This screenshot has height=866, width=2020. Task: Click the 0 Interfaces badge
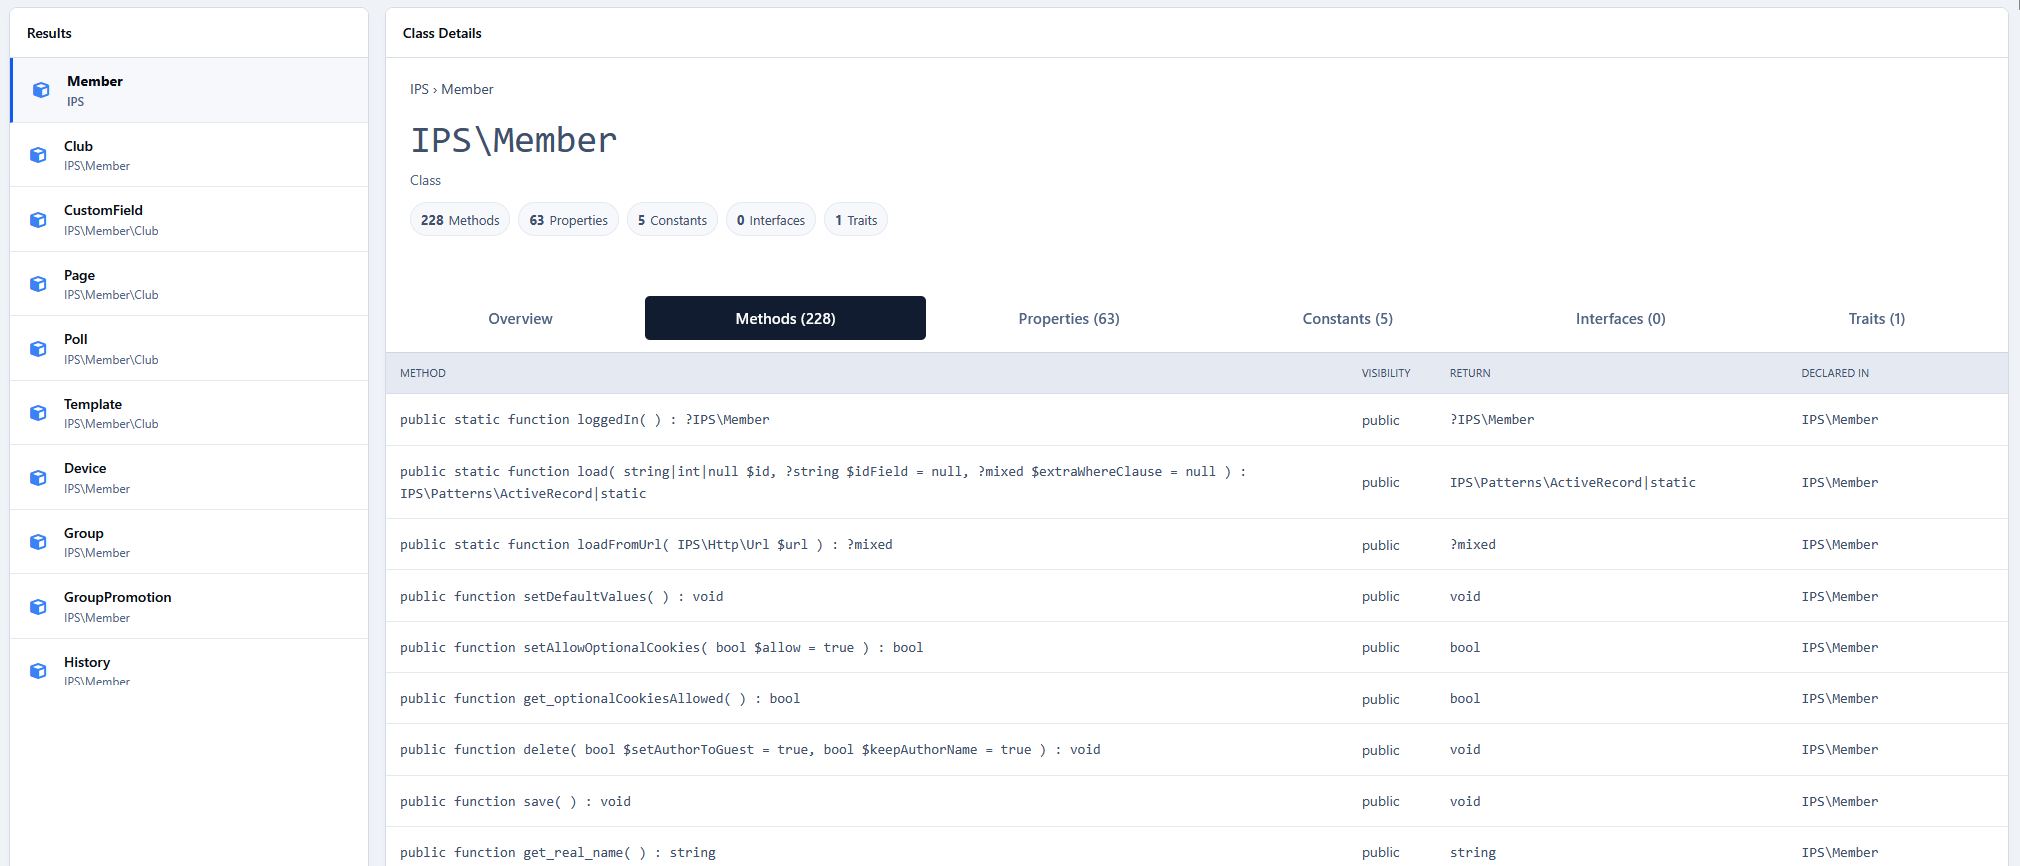coord(771,220)
